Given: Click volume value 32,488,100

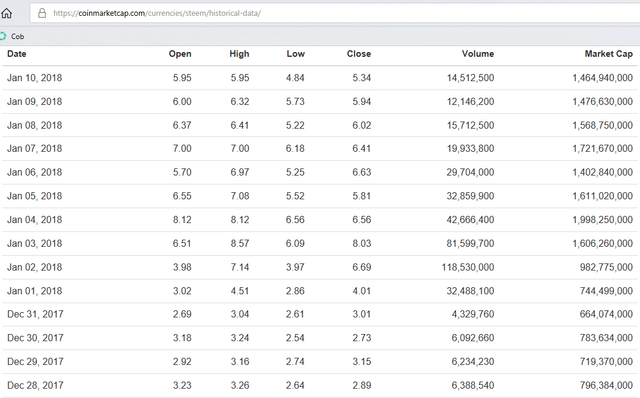Looking at the screenshot, I should [470, 291].
